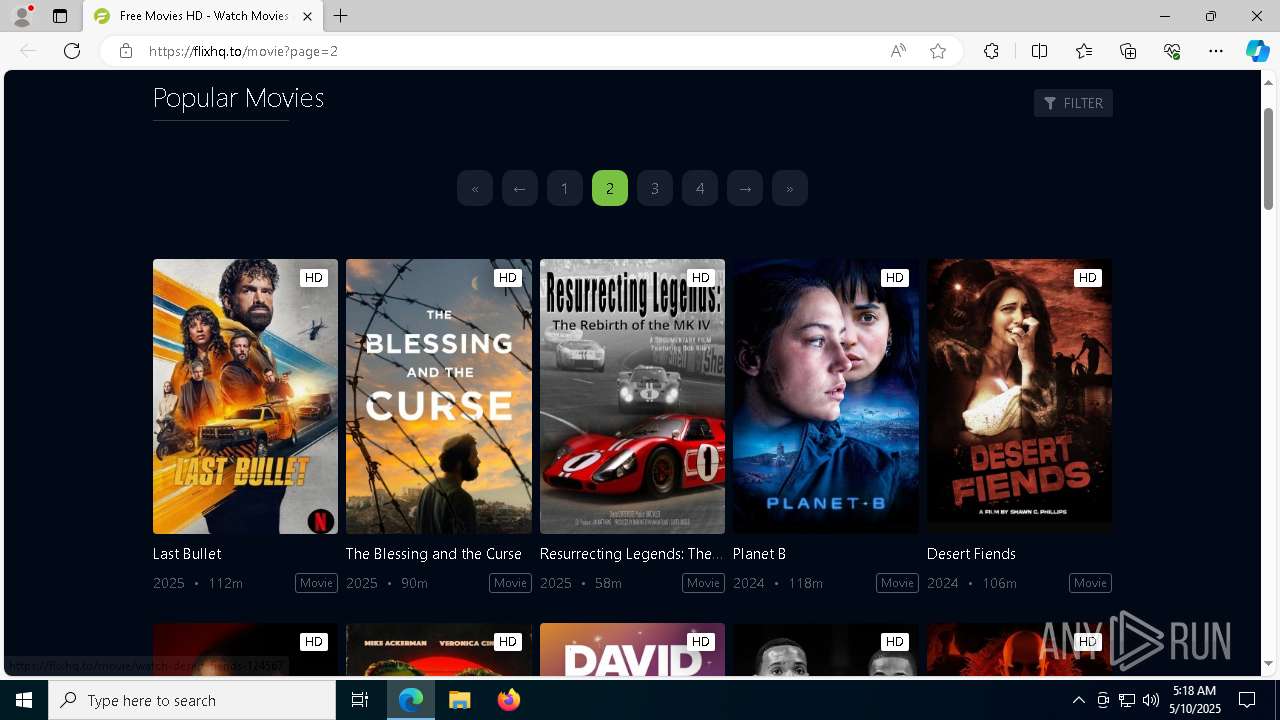Select pagination page 1
This screenshot has height=720, width=1280.
565,188
